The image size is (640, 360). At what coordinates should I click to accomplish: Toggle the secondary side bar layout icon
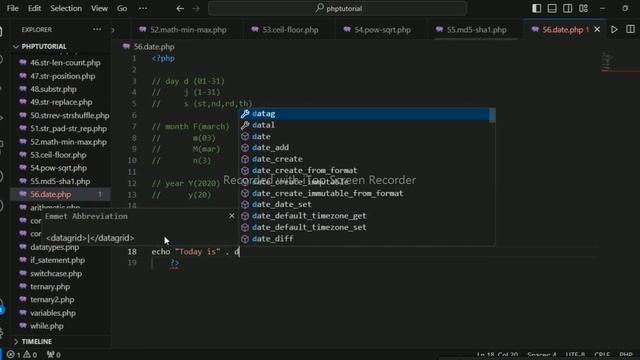pos(567,8)
